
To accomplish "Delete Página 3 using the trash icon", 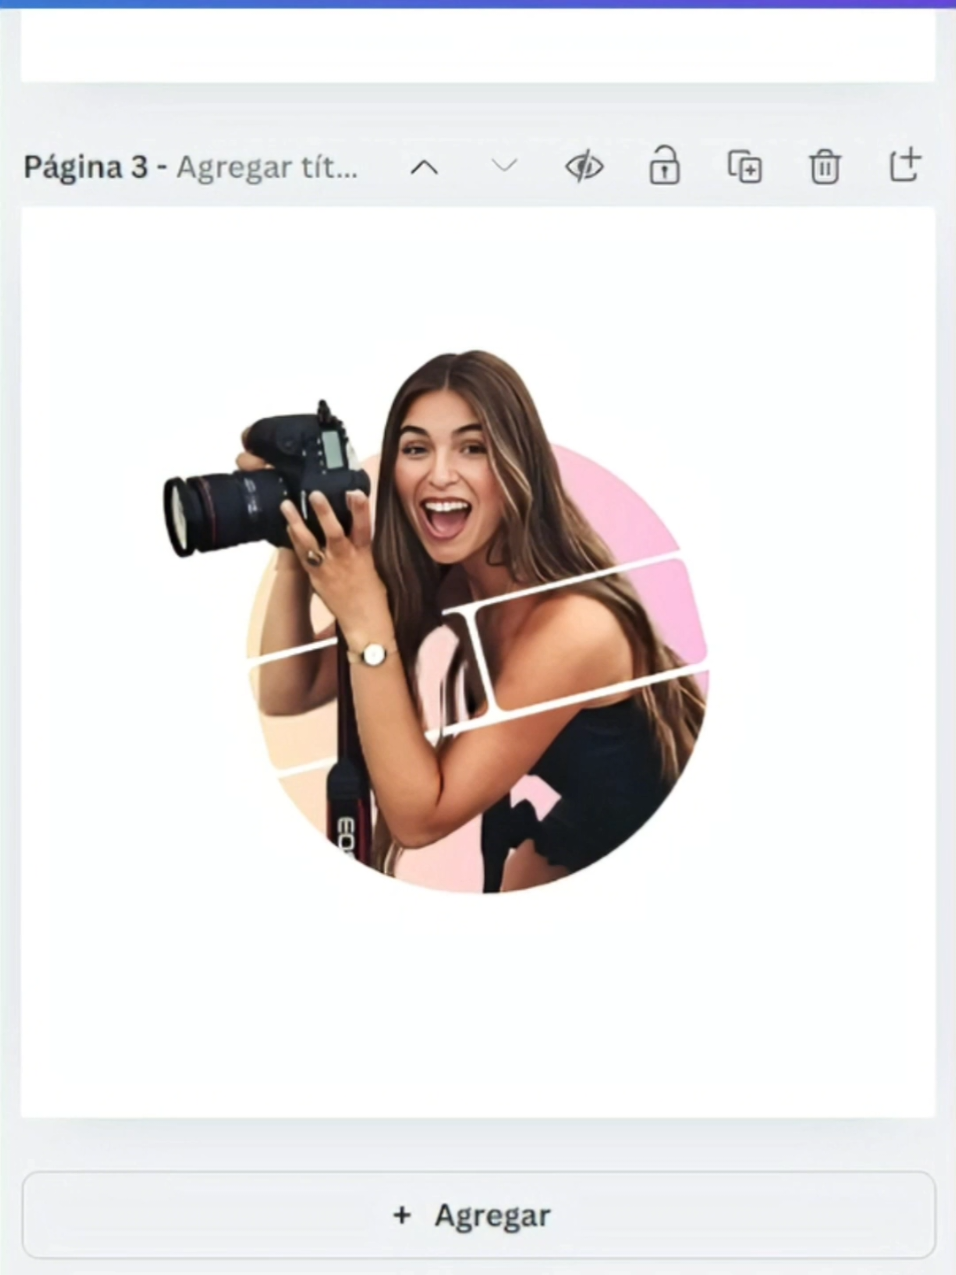I will 824,166.
